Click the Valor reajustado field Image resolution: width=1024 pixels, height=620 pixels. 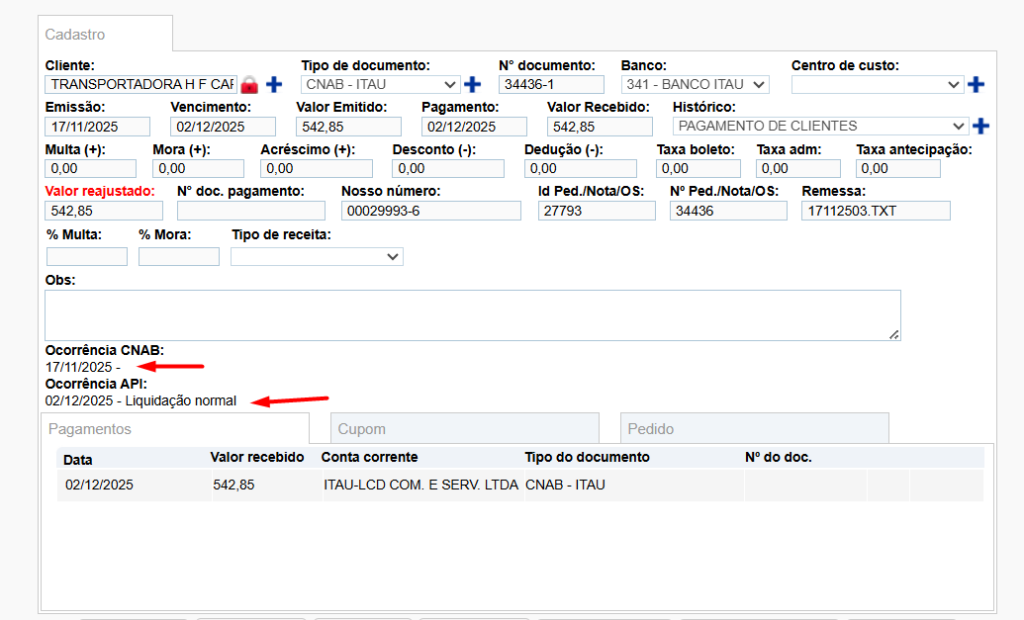[x=103, y=210]
